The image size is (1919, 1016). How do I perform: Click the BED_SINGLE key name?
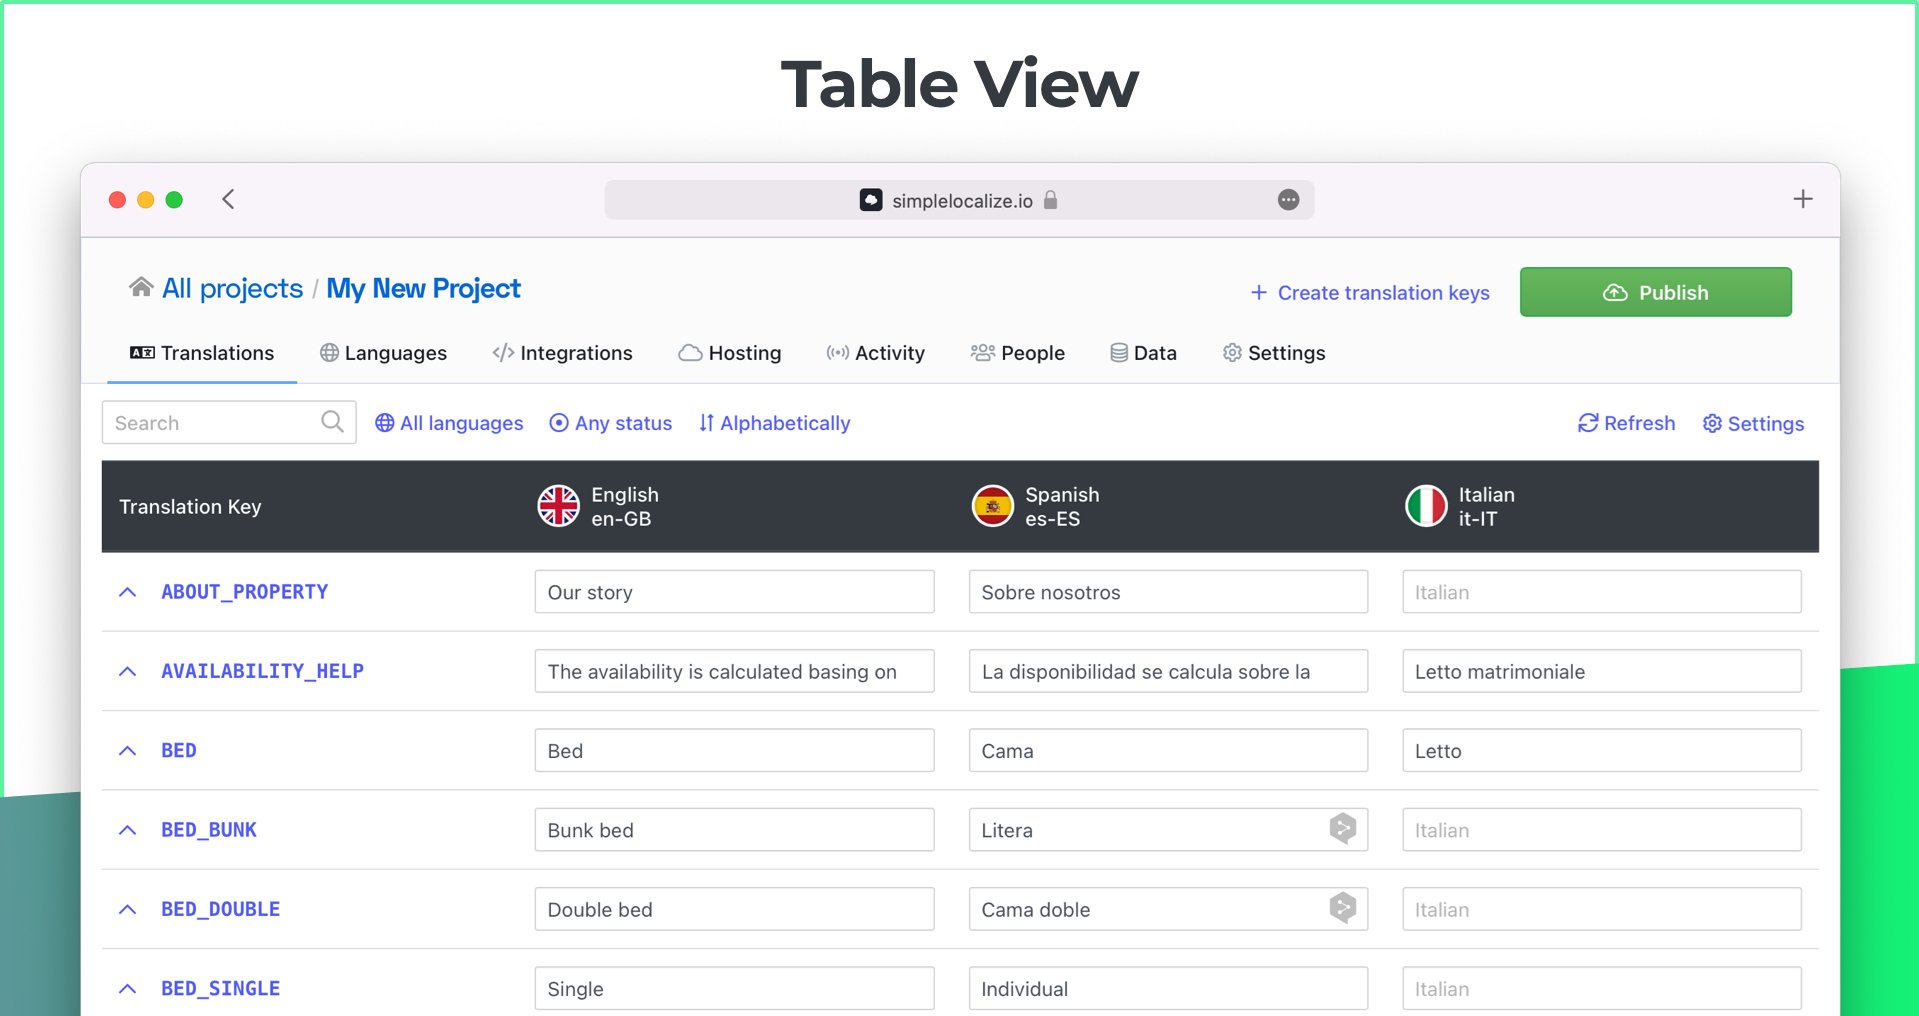tap(221, 988)
